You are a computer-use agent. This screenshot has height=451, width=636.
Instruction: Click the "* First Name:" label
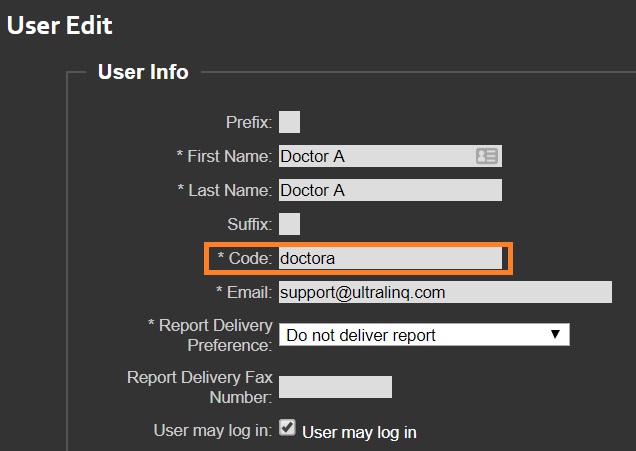point(224,156)
